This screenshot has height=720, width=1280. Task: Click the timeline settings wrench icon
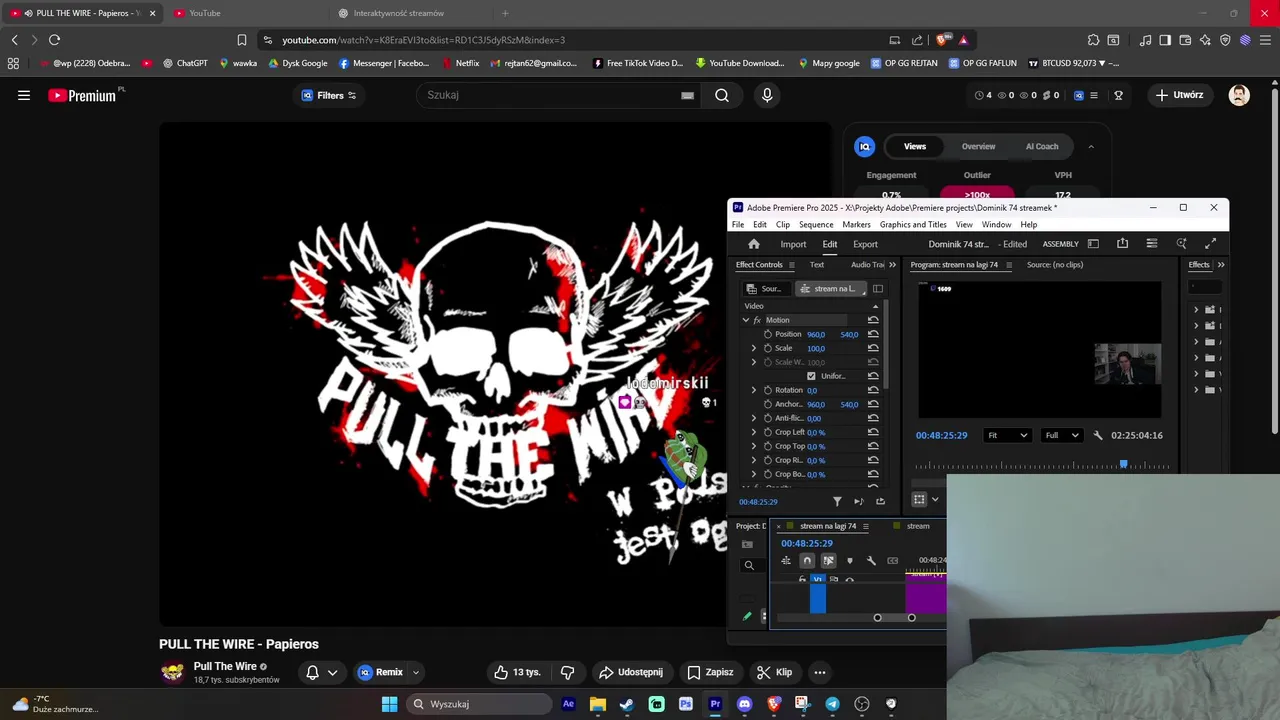[871, 561]
